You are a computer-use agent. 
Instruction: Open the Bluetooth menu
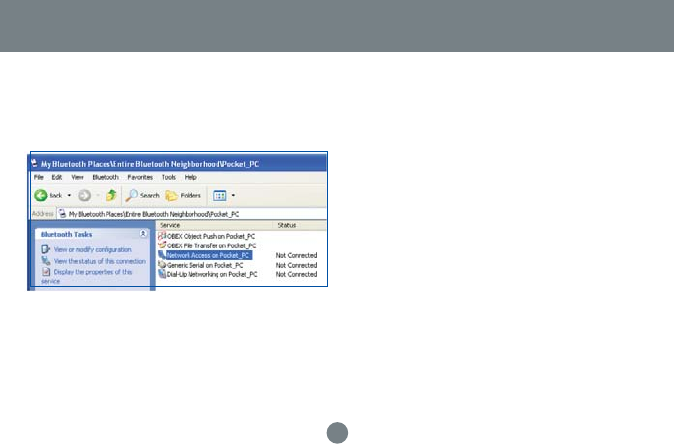(x=105, y=177)
